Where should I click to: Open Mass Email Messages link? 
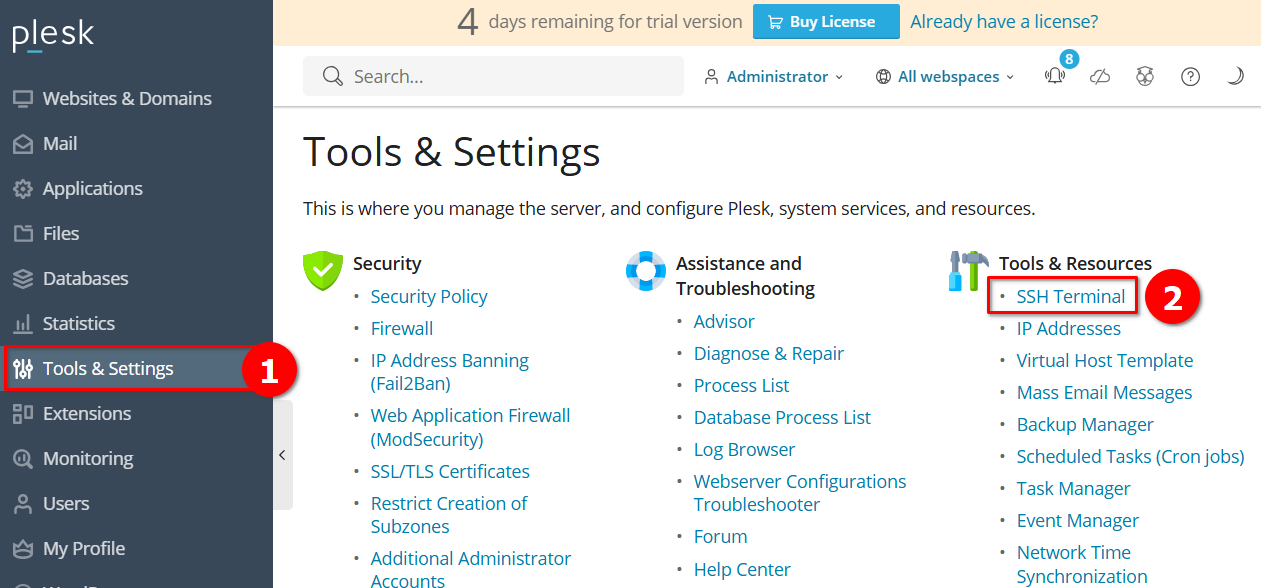click(x=1104, y=392)
